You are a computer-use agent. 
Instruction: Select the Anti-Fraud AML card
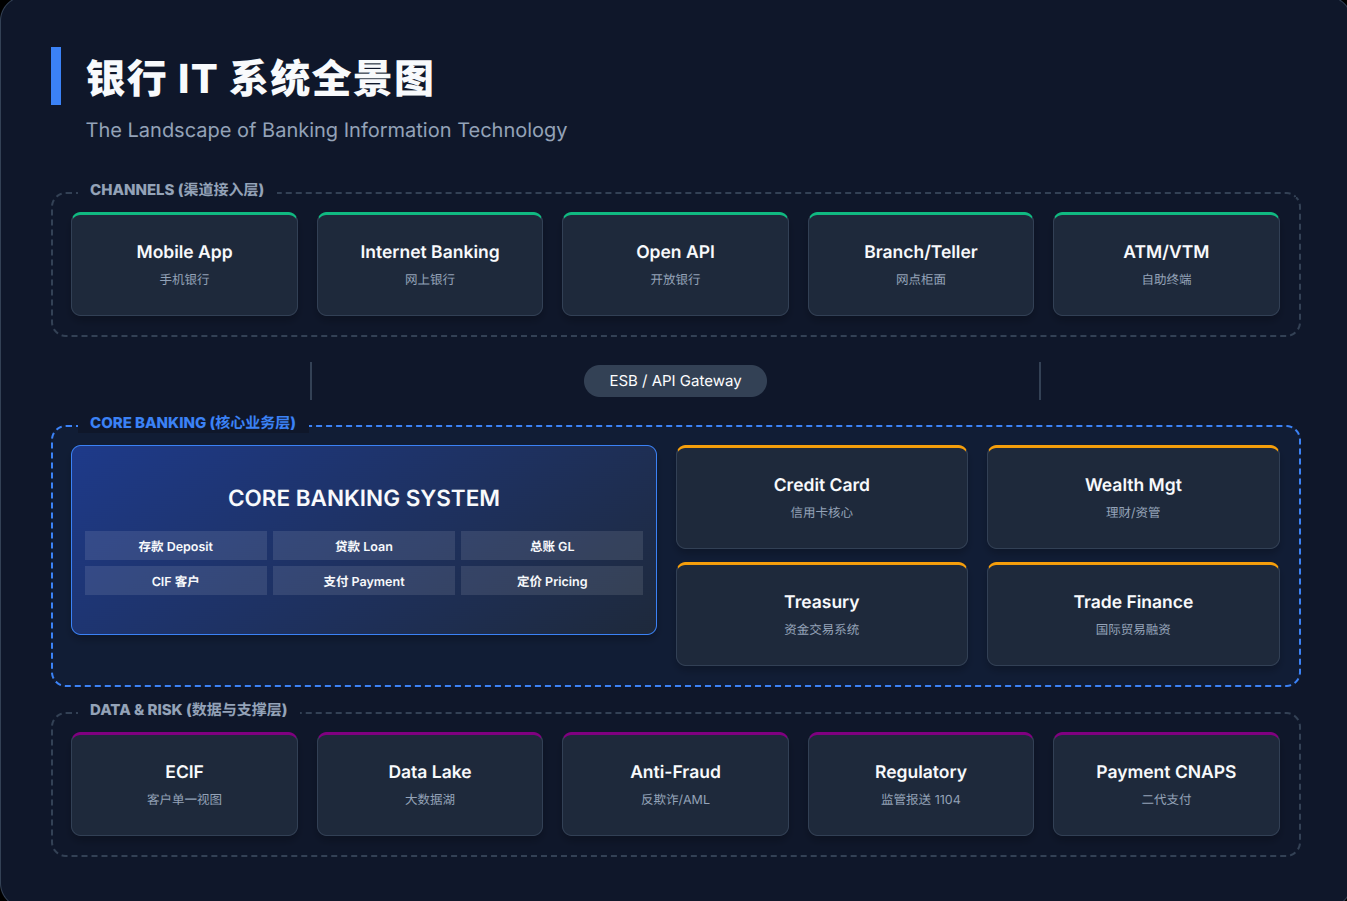point(675,784)
